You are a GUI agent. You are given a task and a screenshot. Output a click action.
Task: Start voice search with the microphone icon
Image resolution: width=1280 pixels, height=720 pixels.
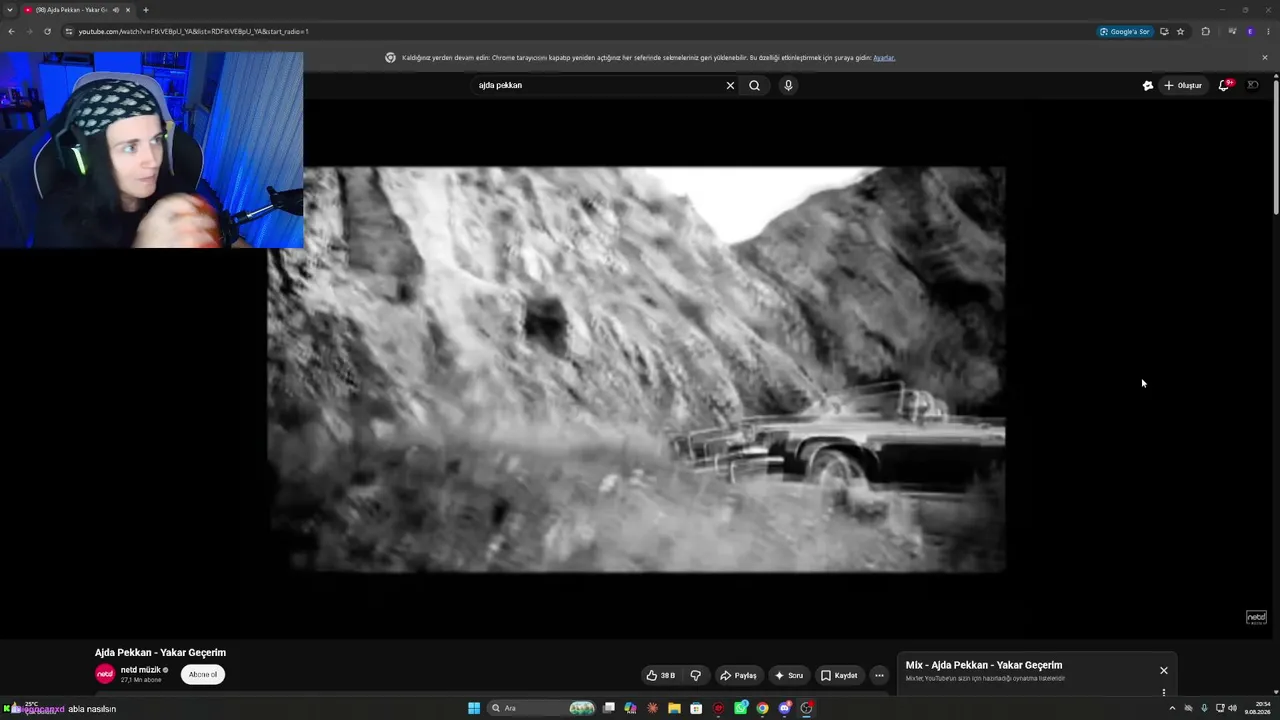tap(788, 85)
